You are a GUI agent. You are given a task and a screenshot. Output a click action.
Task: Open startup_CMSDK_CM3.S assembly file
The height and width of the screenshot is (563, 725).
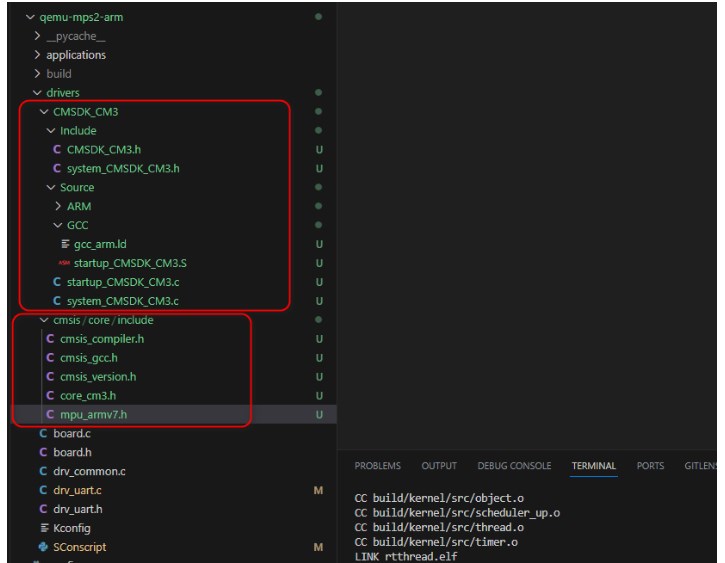point(130,263)
